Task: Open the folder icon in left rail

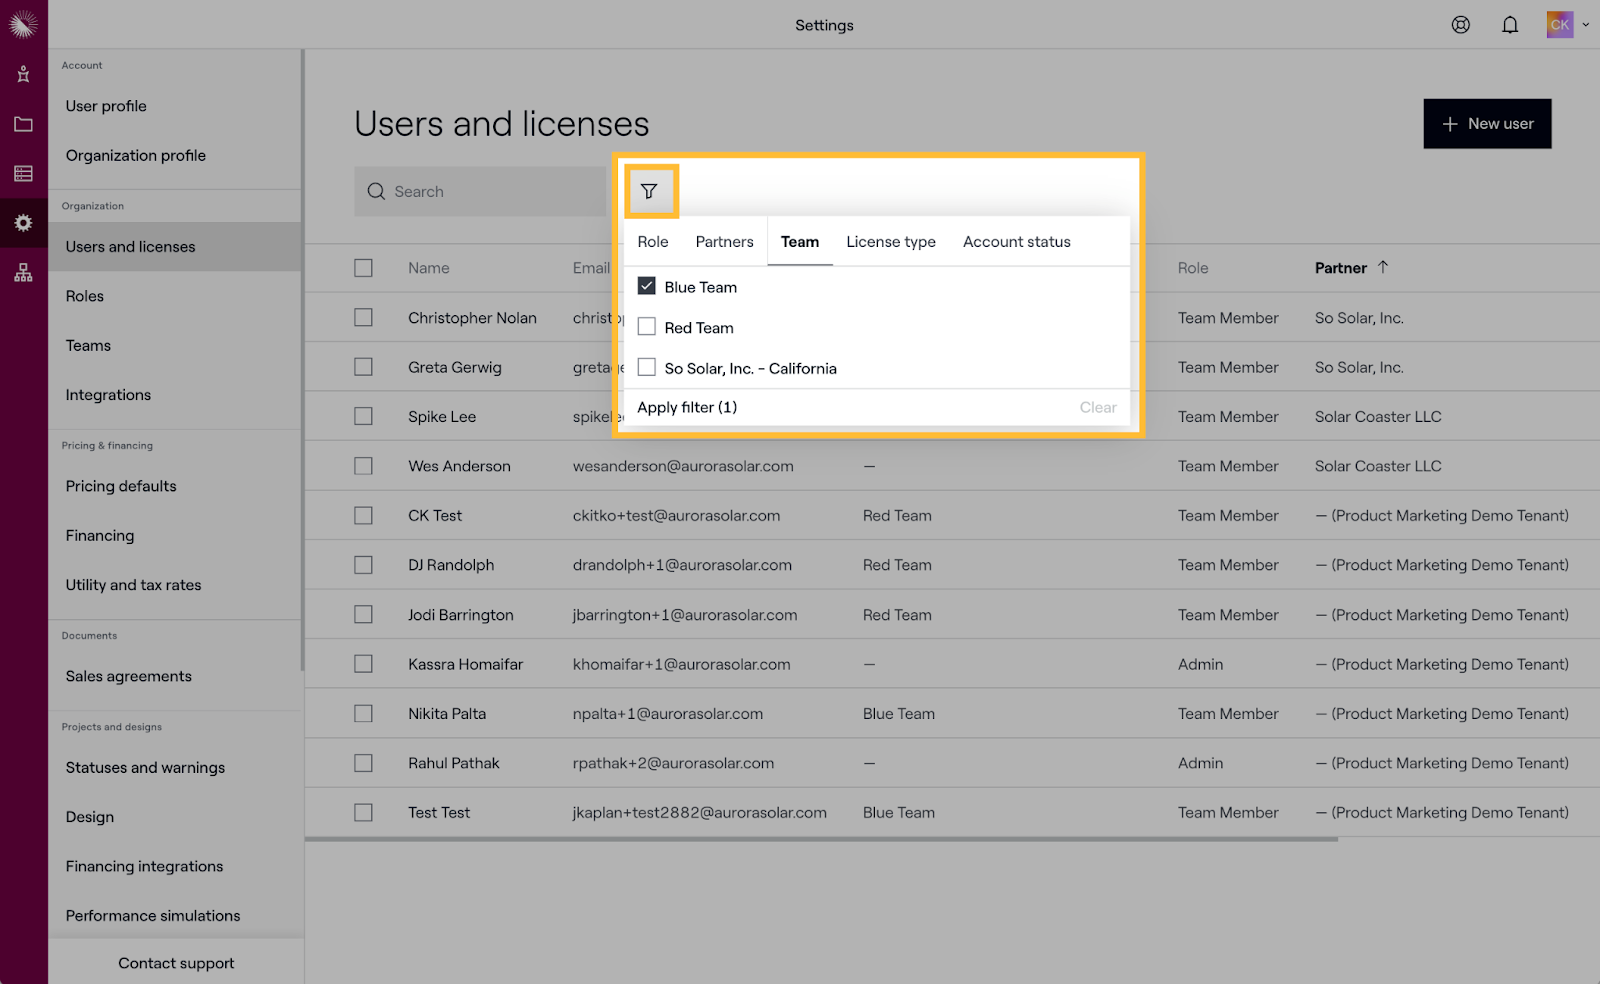Action: pyautogui.click(x=23, y=124)
